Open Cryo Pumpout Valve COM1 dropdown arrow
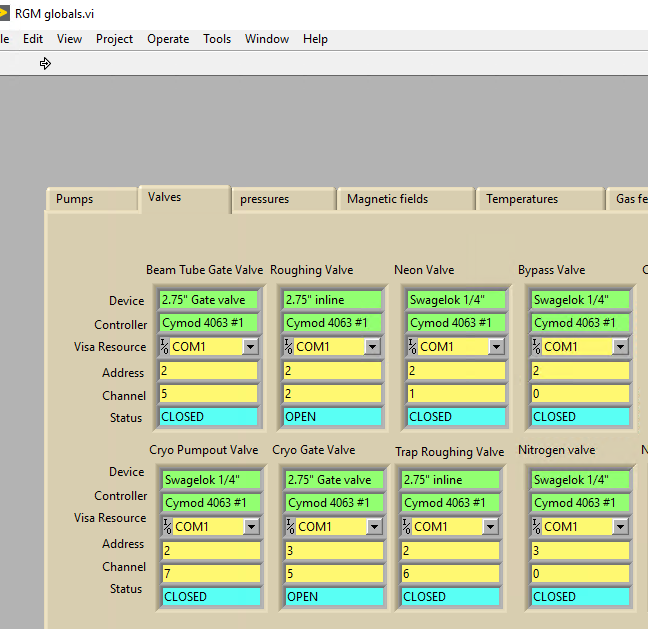The image size is (648, 629). coord(253,527)
